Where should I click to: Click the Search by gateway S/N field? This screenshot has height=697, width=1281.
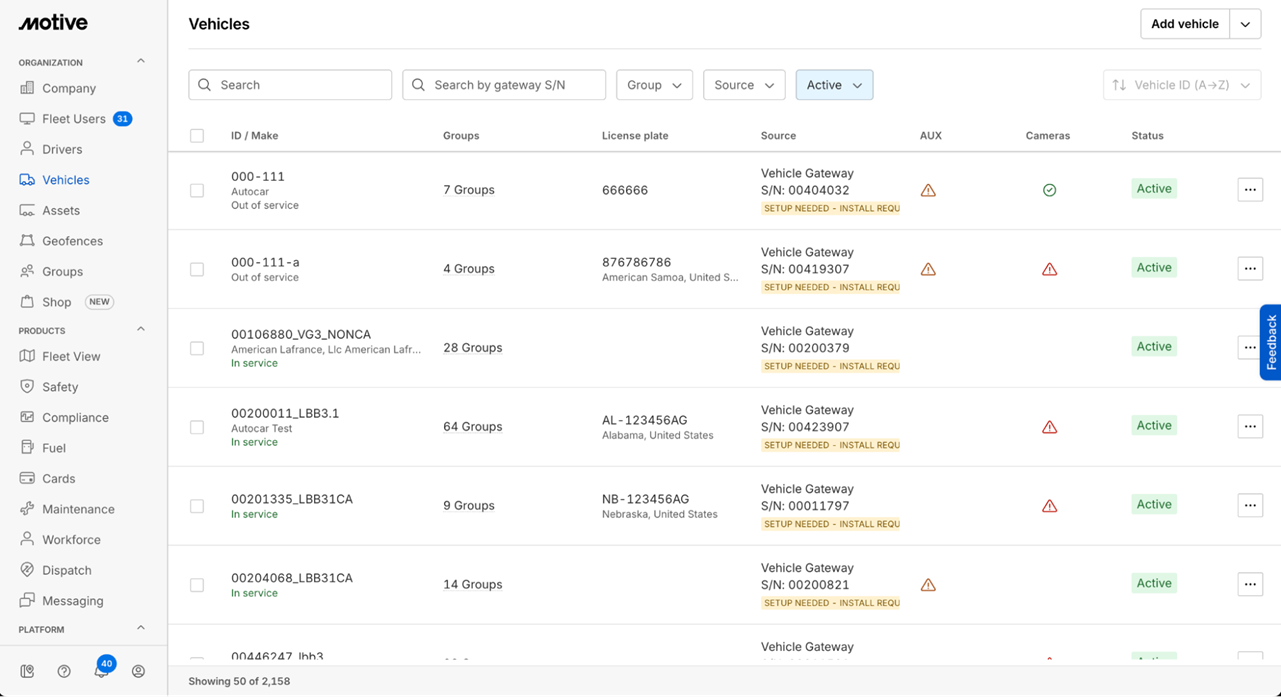[x=504, y=85]
